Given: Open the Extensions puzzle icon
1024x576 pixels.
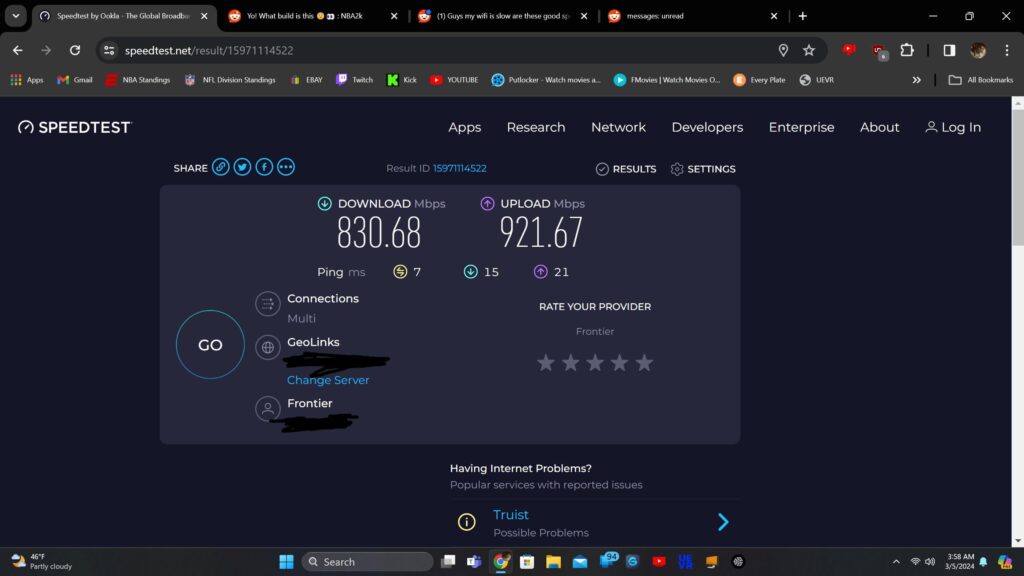Looking at the screenshot, I should [907, 50].
